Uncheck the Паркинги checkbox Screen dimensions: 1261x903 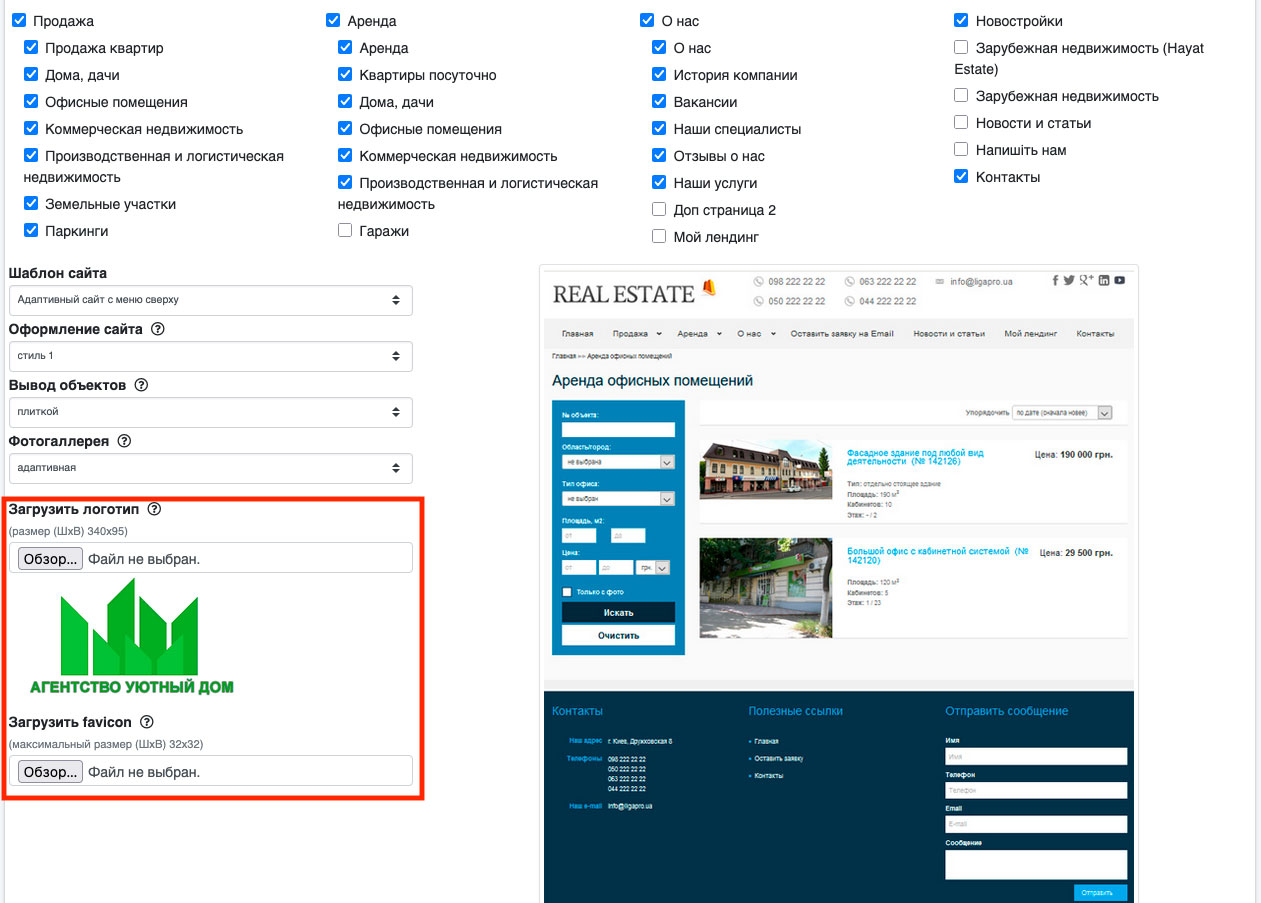[x=31, y=231]
